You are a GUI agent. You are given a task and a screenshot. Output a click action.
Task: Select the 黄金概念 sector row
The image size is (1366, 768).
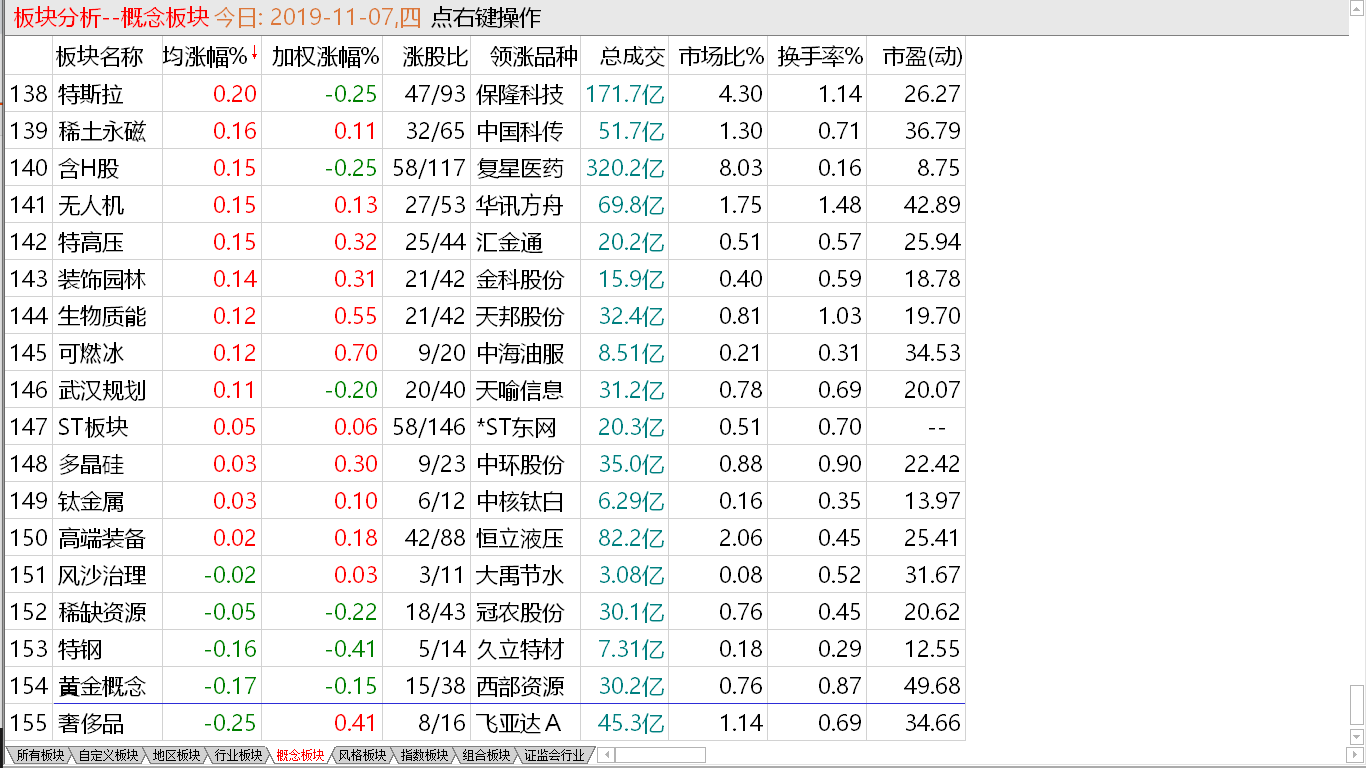(486, 686)
